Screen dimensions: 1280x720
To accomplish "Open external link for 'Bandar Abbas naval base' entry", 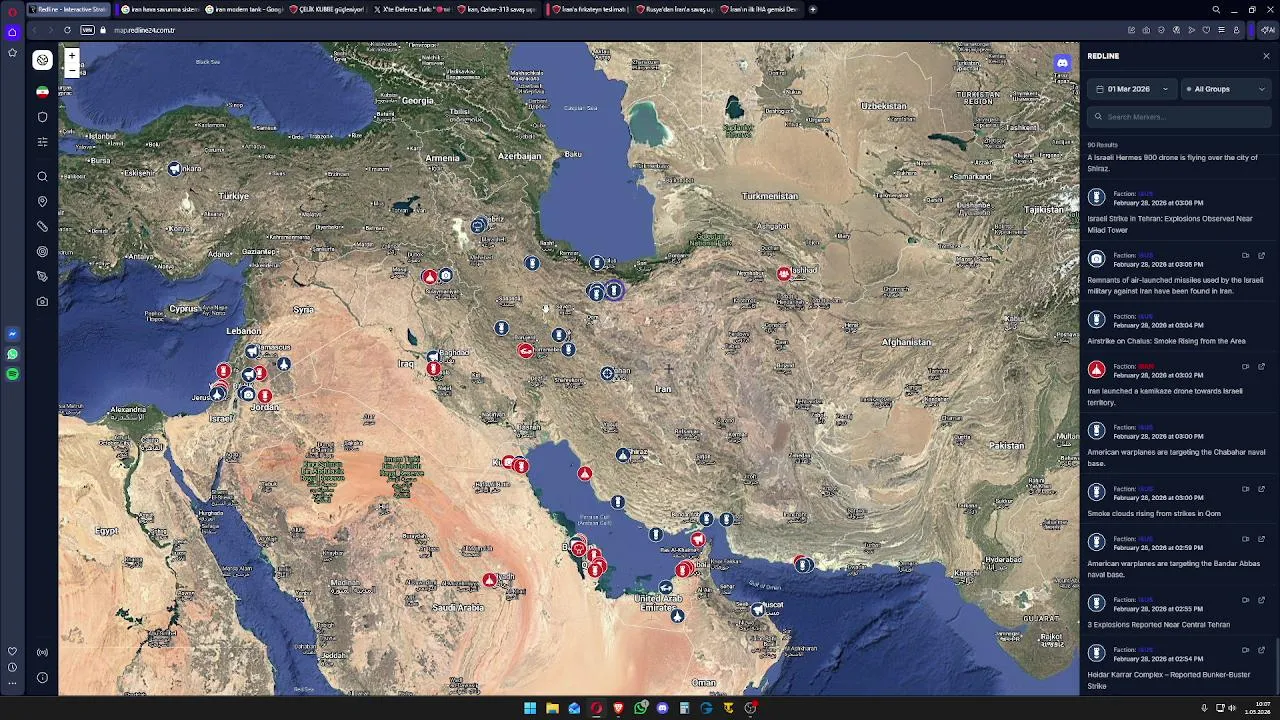I will click(1261, 539).
